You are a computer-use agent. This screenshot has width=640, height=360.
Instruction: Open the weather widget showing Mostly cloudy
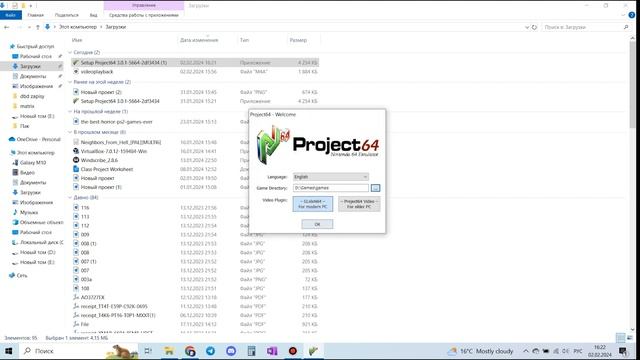click(x=480, y=351)
